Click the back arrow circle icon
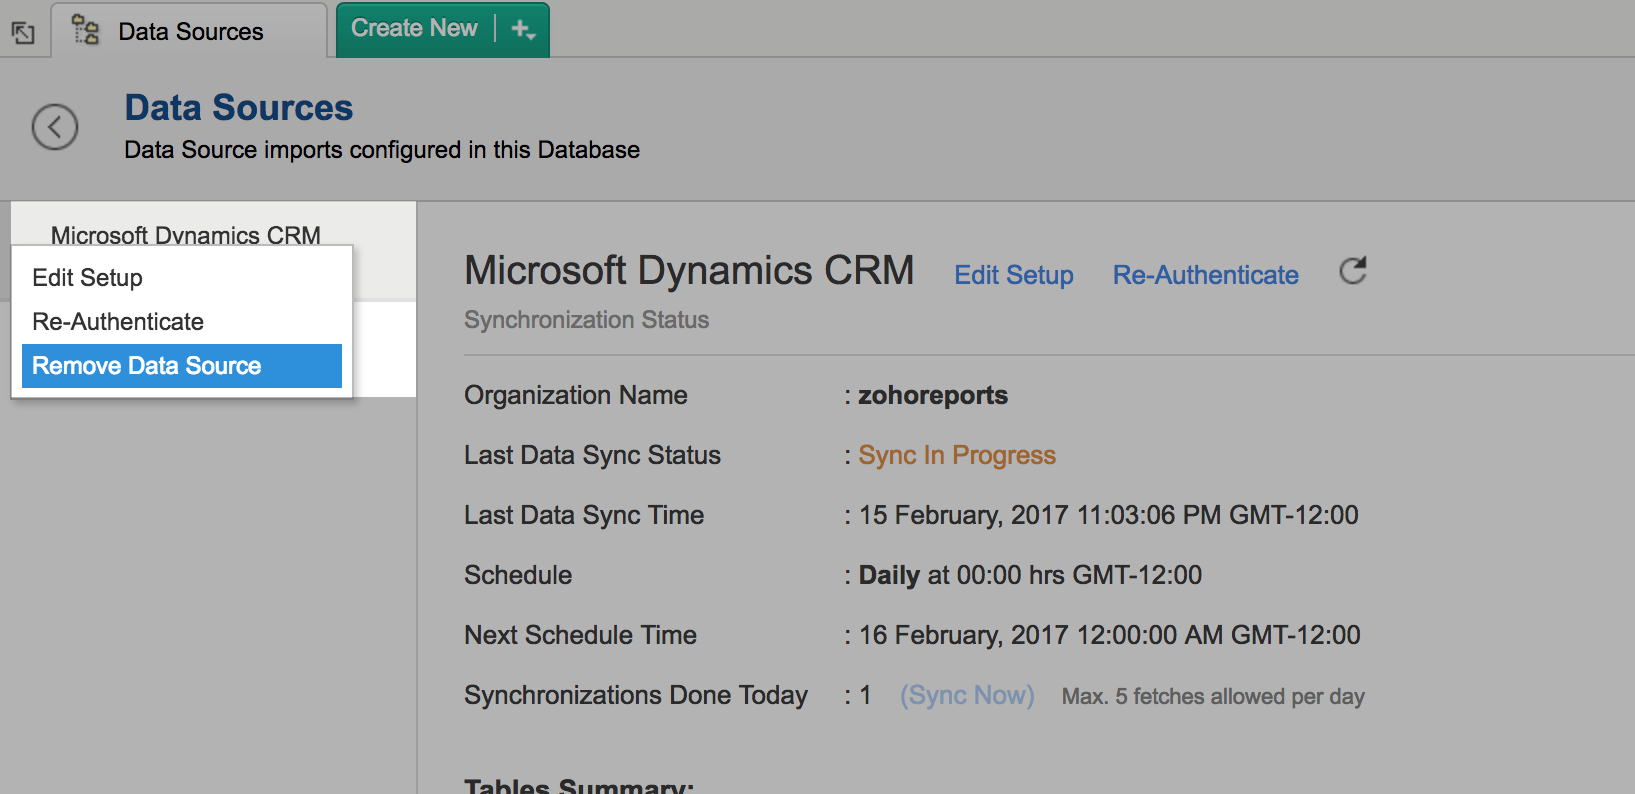 (x=55, y=127)
